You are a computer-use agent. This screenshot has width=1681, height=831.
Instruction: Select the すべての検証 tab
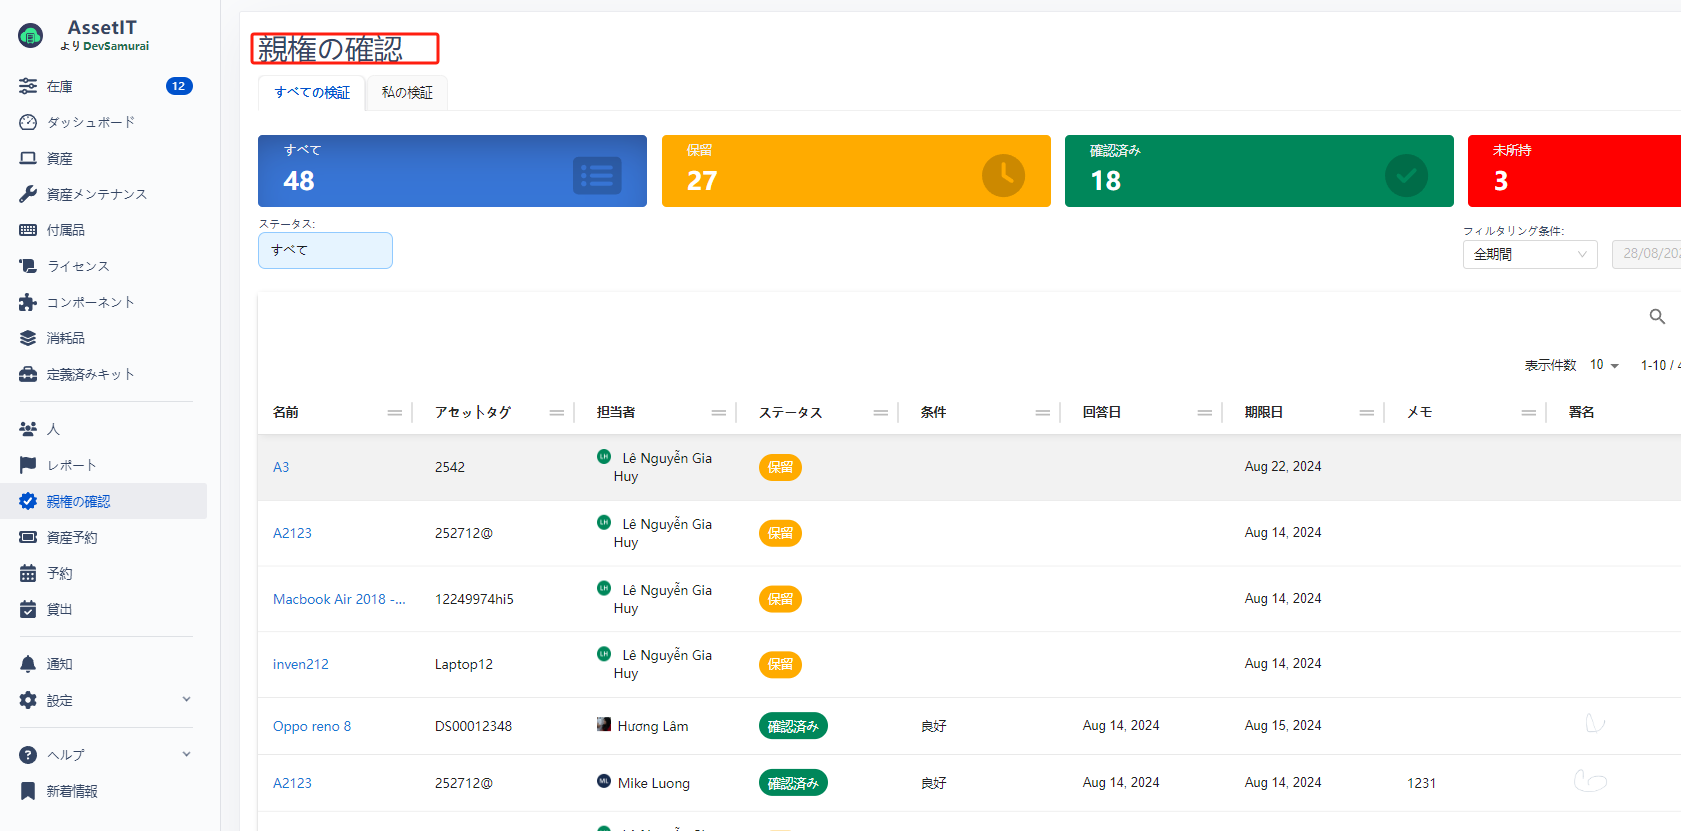pos(312,93)
